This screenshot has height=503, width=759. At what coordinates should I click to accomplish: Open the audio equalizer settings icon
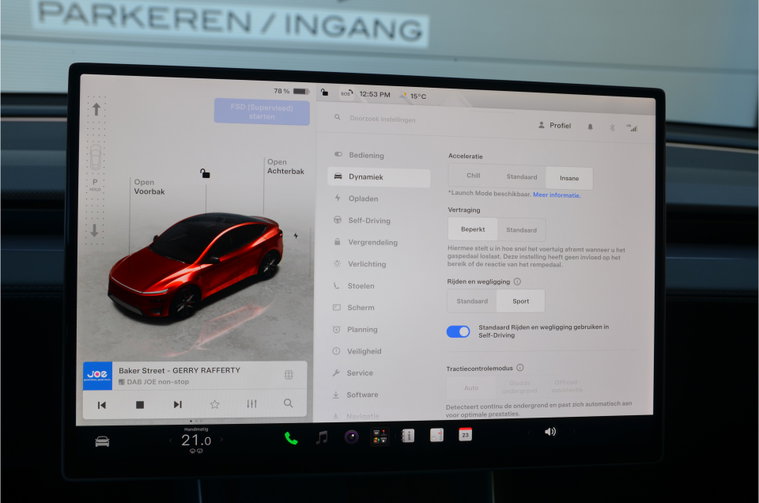252,403
